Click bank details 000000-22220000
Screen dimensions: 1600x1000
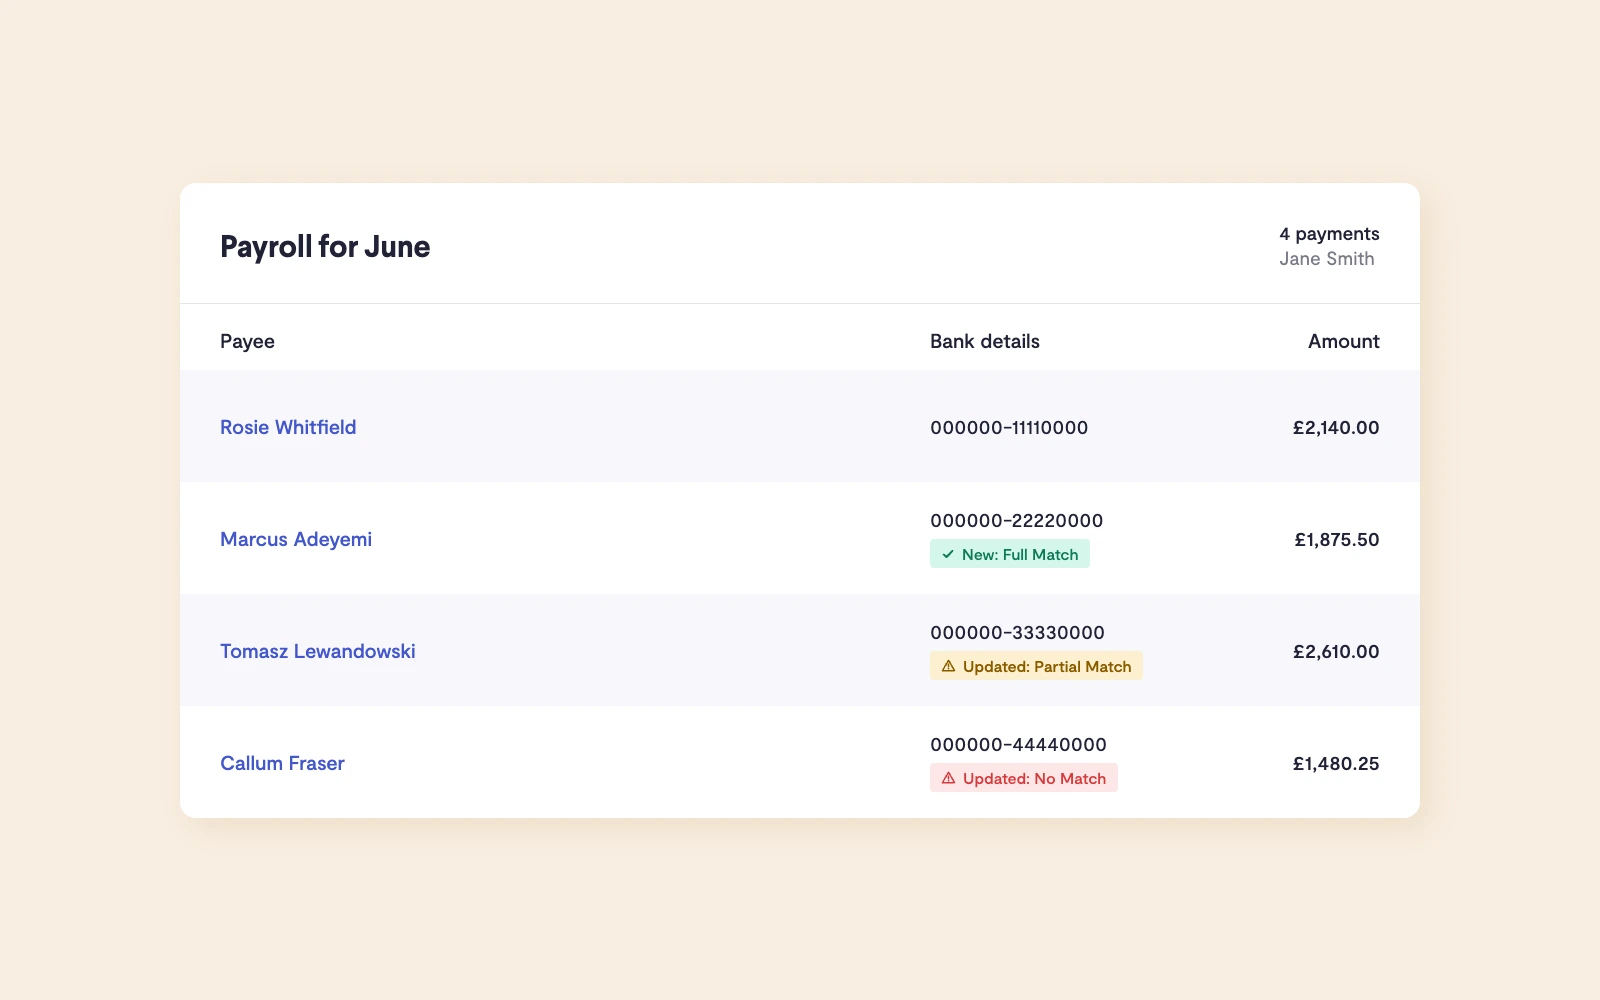click(1017, 520)
